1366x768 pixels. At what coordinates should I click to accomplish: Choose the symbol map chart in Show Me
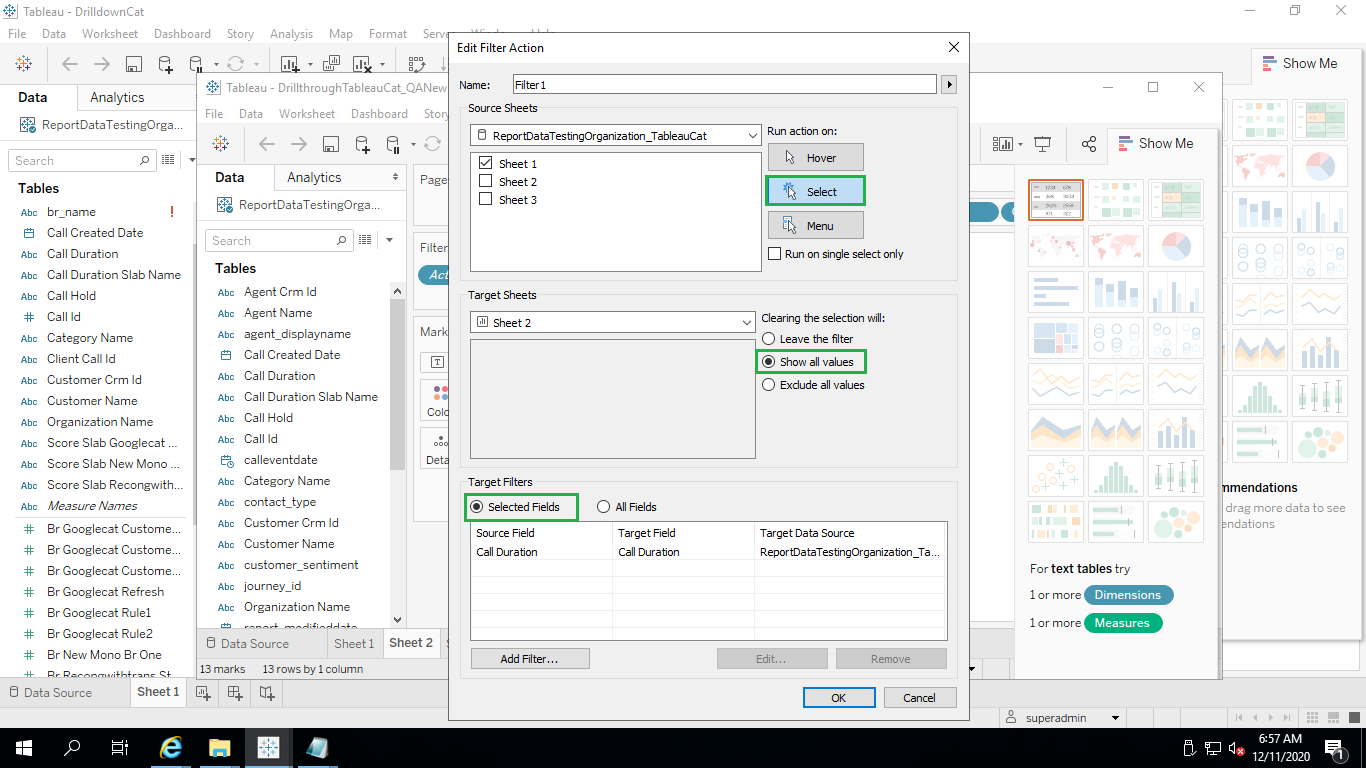1056,247
